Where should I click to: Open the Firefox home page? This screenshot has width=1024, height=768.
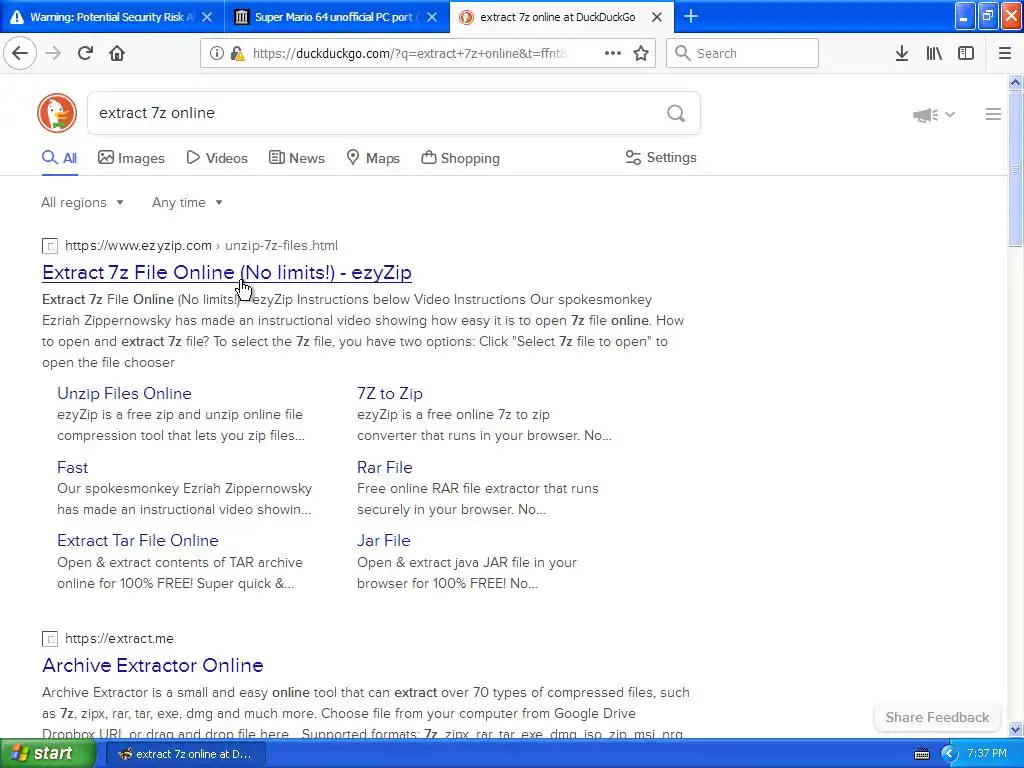[x=117, y=53]
